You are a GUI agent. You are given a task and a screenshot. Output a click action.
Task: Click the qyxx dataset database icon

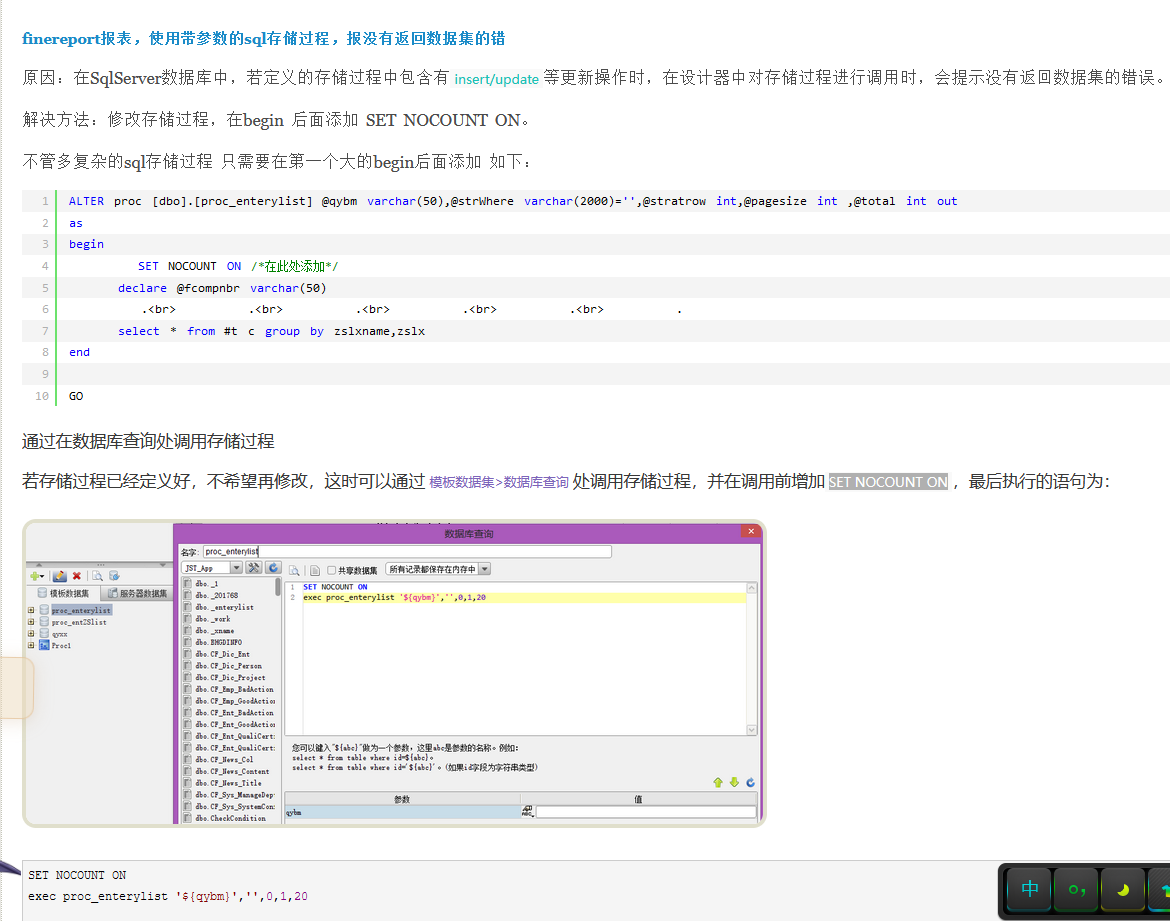[45, 634]
